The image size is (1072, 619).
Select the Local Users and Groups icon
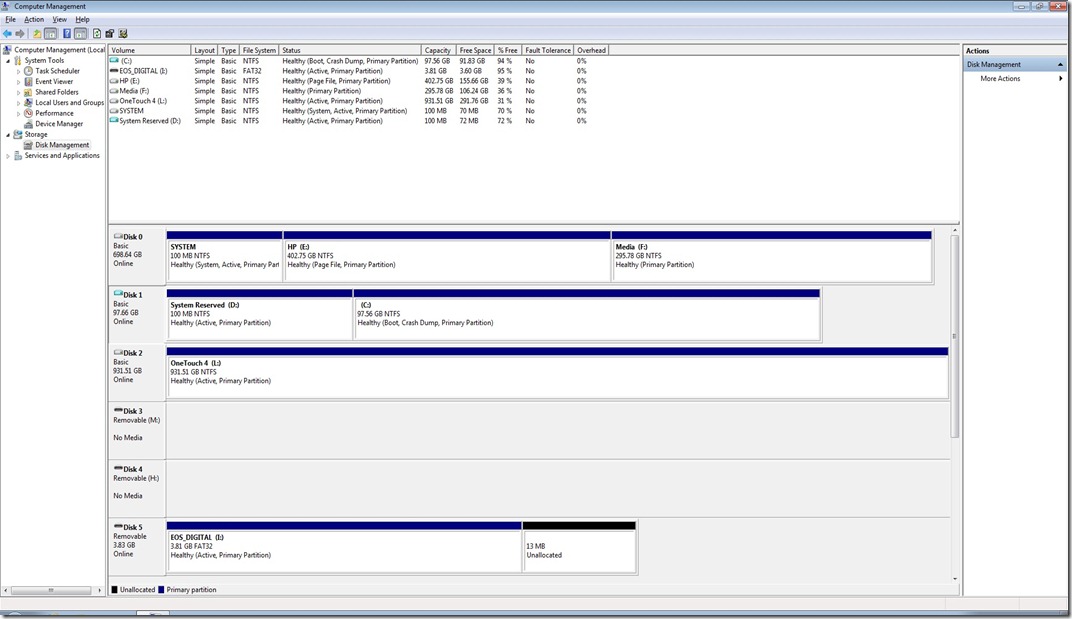coord(28,103)
